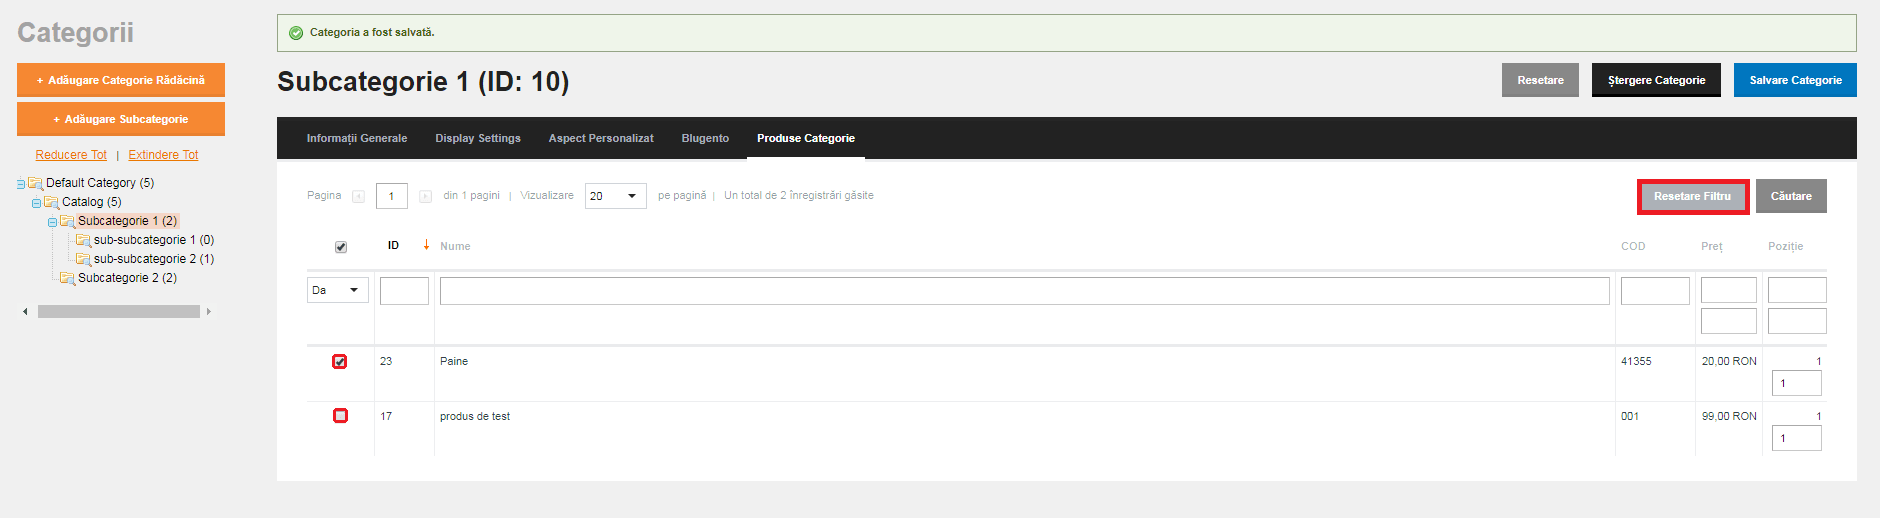Screen dimensions: 1880x518
Task: Click the Căutare button
Action: coord(1791,196)
